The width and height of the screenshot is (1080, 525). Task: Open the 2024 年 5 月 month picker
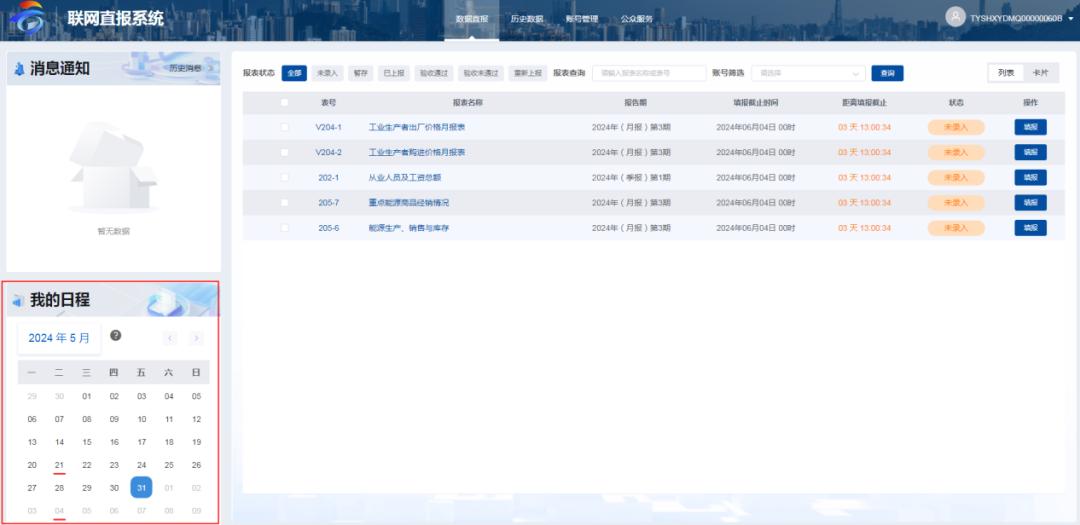click(59, 338)
